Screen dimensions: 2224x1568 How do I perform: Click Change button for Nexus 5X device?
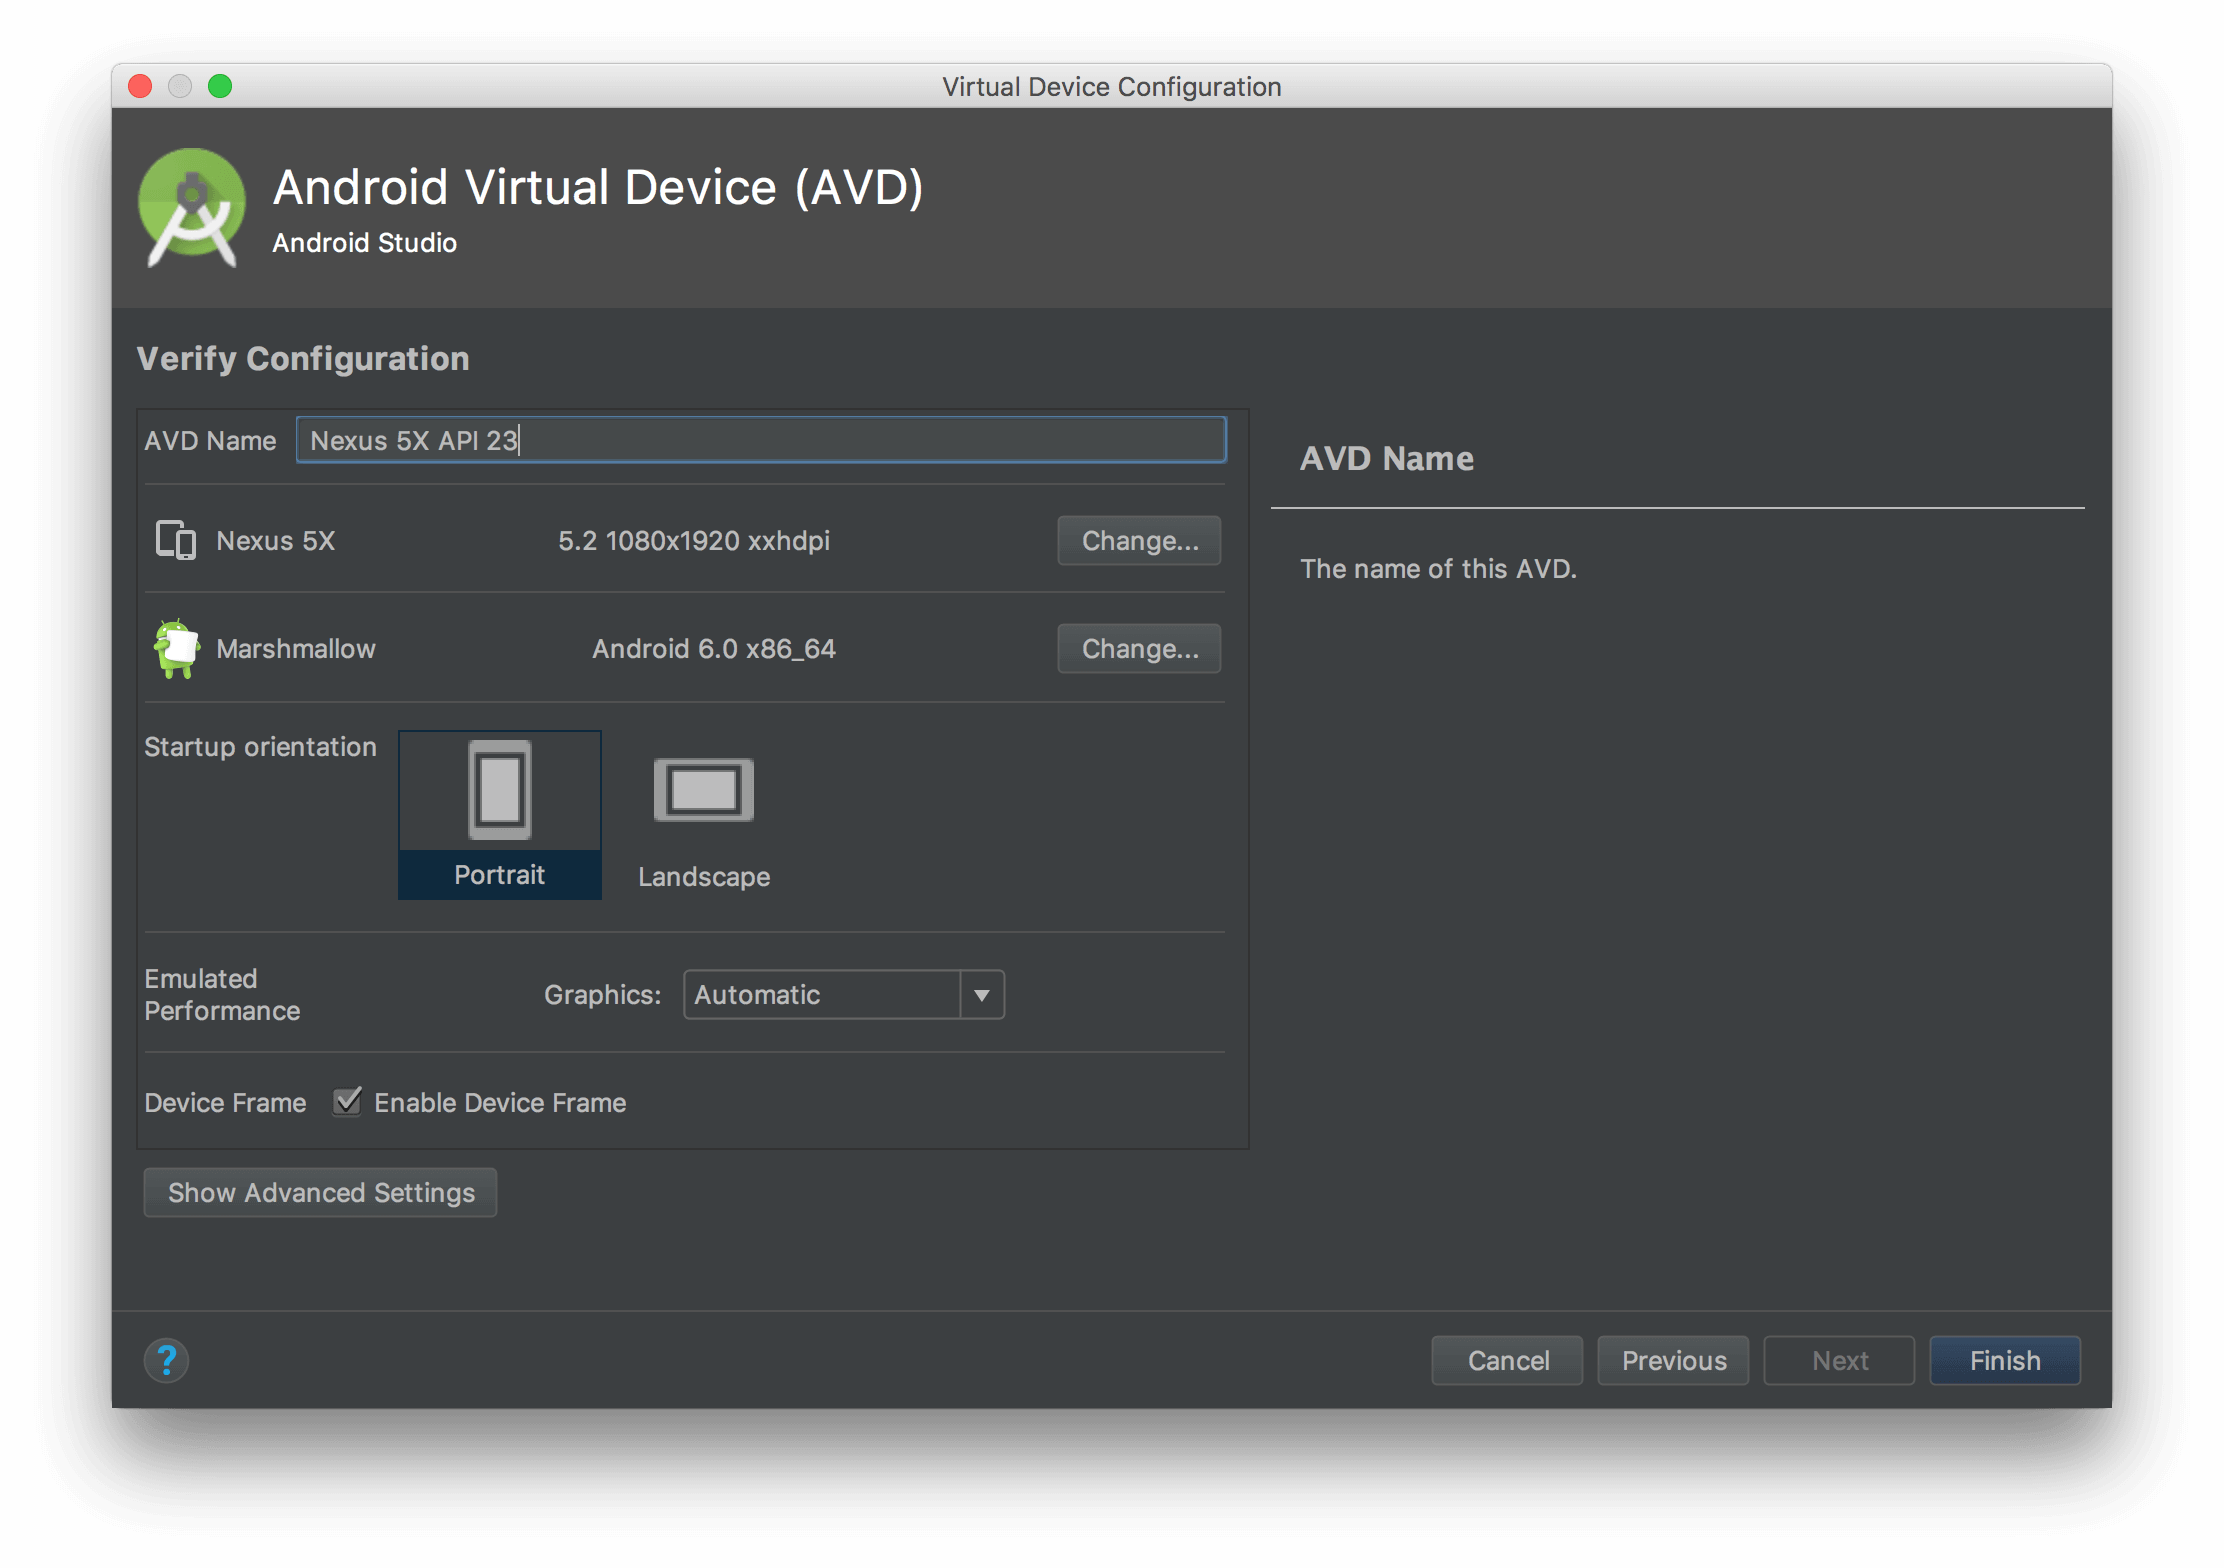(1139, 540)
